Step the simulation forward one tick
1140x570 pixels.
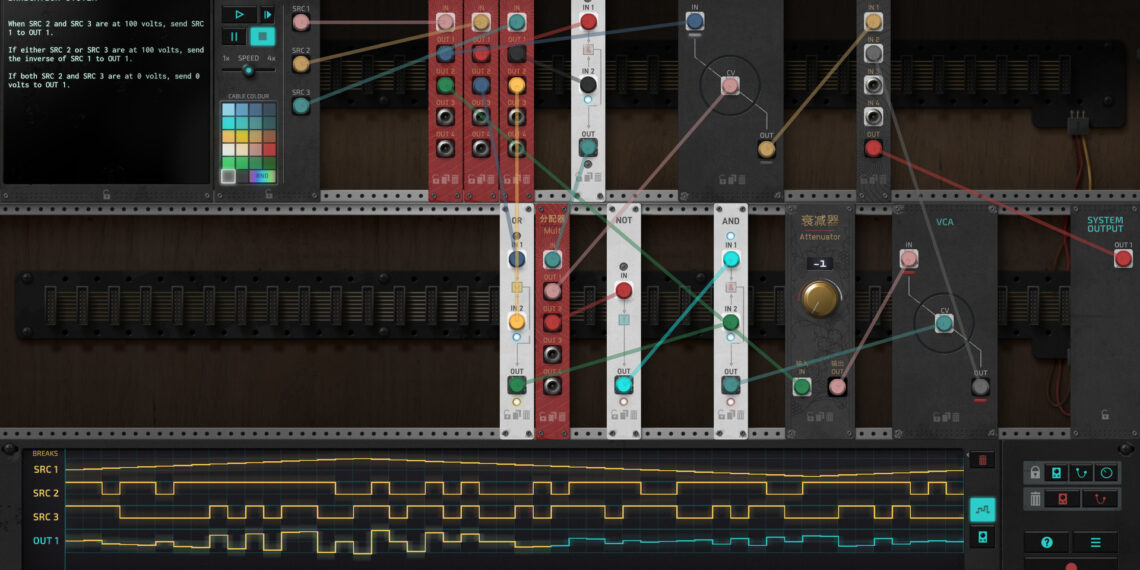267,15
